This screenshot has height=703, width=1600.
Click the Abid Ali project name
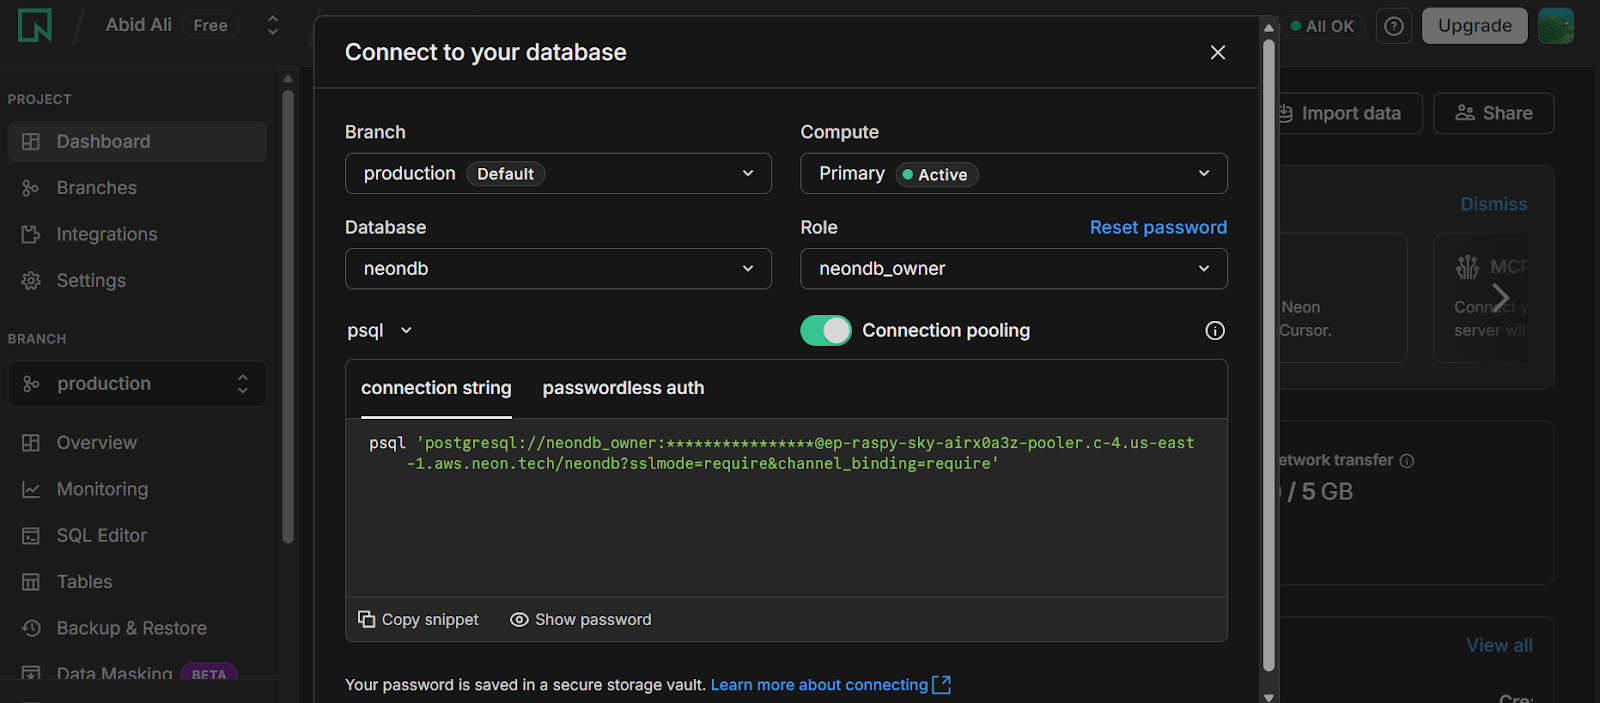click(x=139, y=25)
